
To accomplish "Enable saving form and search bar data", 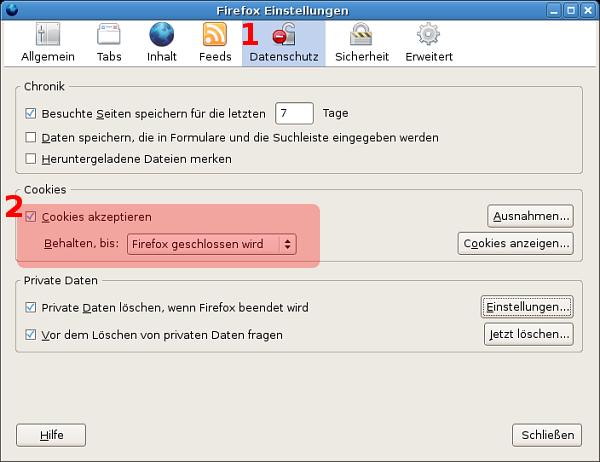I will pos(31,137).
